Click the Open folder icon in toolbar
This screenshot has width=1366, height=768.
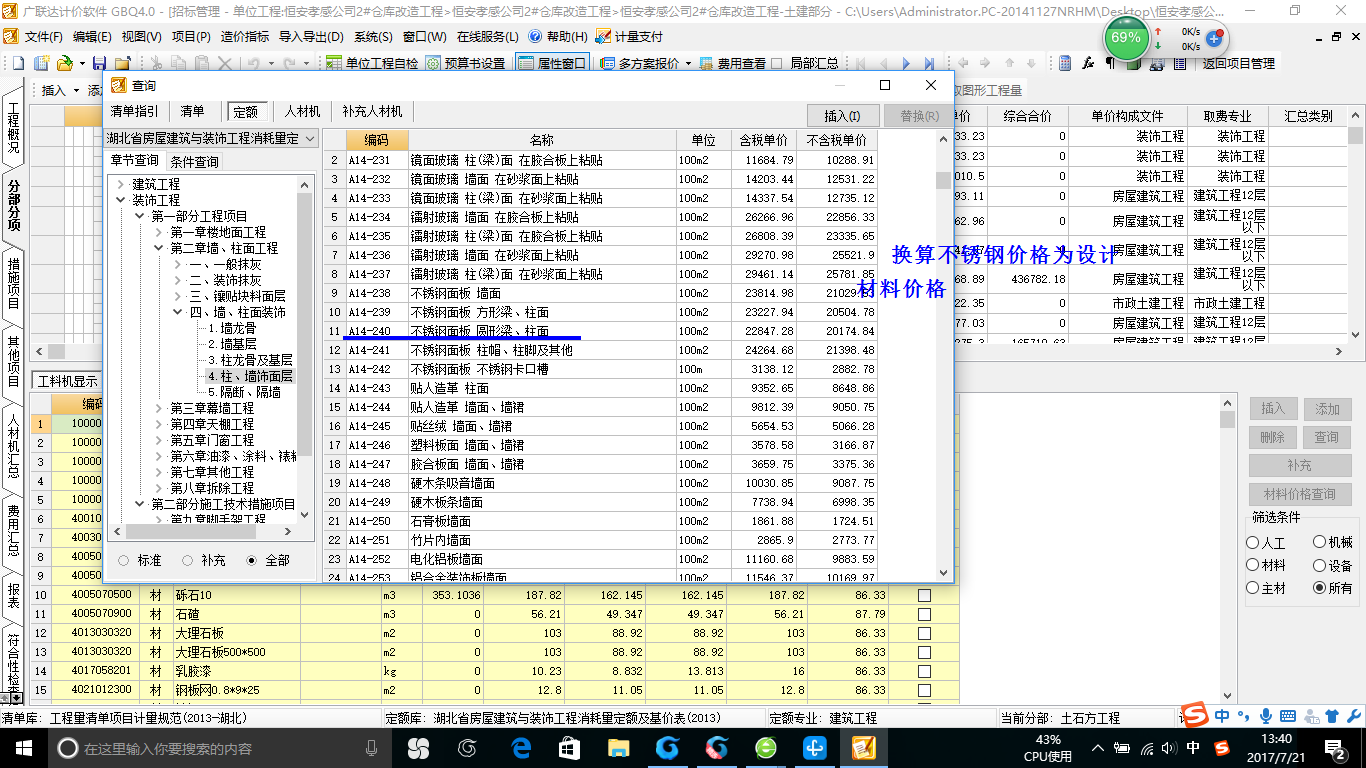pos(64,63)
